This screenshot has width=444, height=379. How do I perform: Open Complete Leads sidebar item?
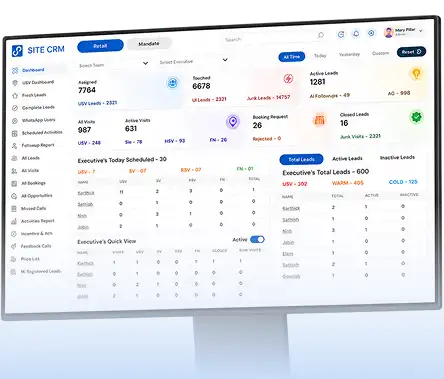[x=38, y=107]
